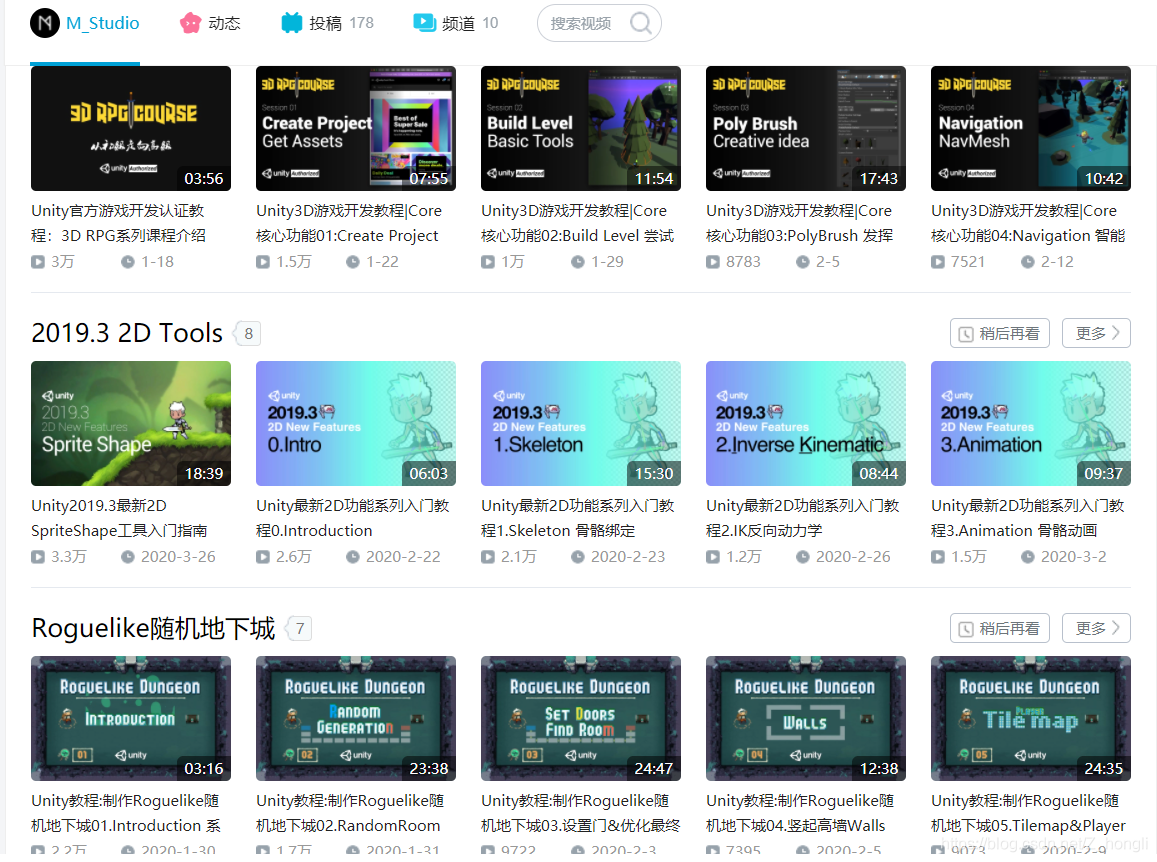The height and width of the screenshot is (862, 1157).
Task: Click 更多 button in Roguelike section
Action: (1096, 629)
